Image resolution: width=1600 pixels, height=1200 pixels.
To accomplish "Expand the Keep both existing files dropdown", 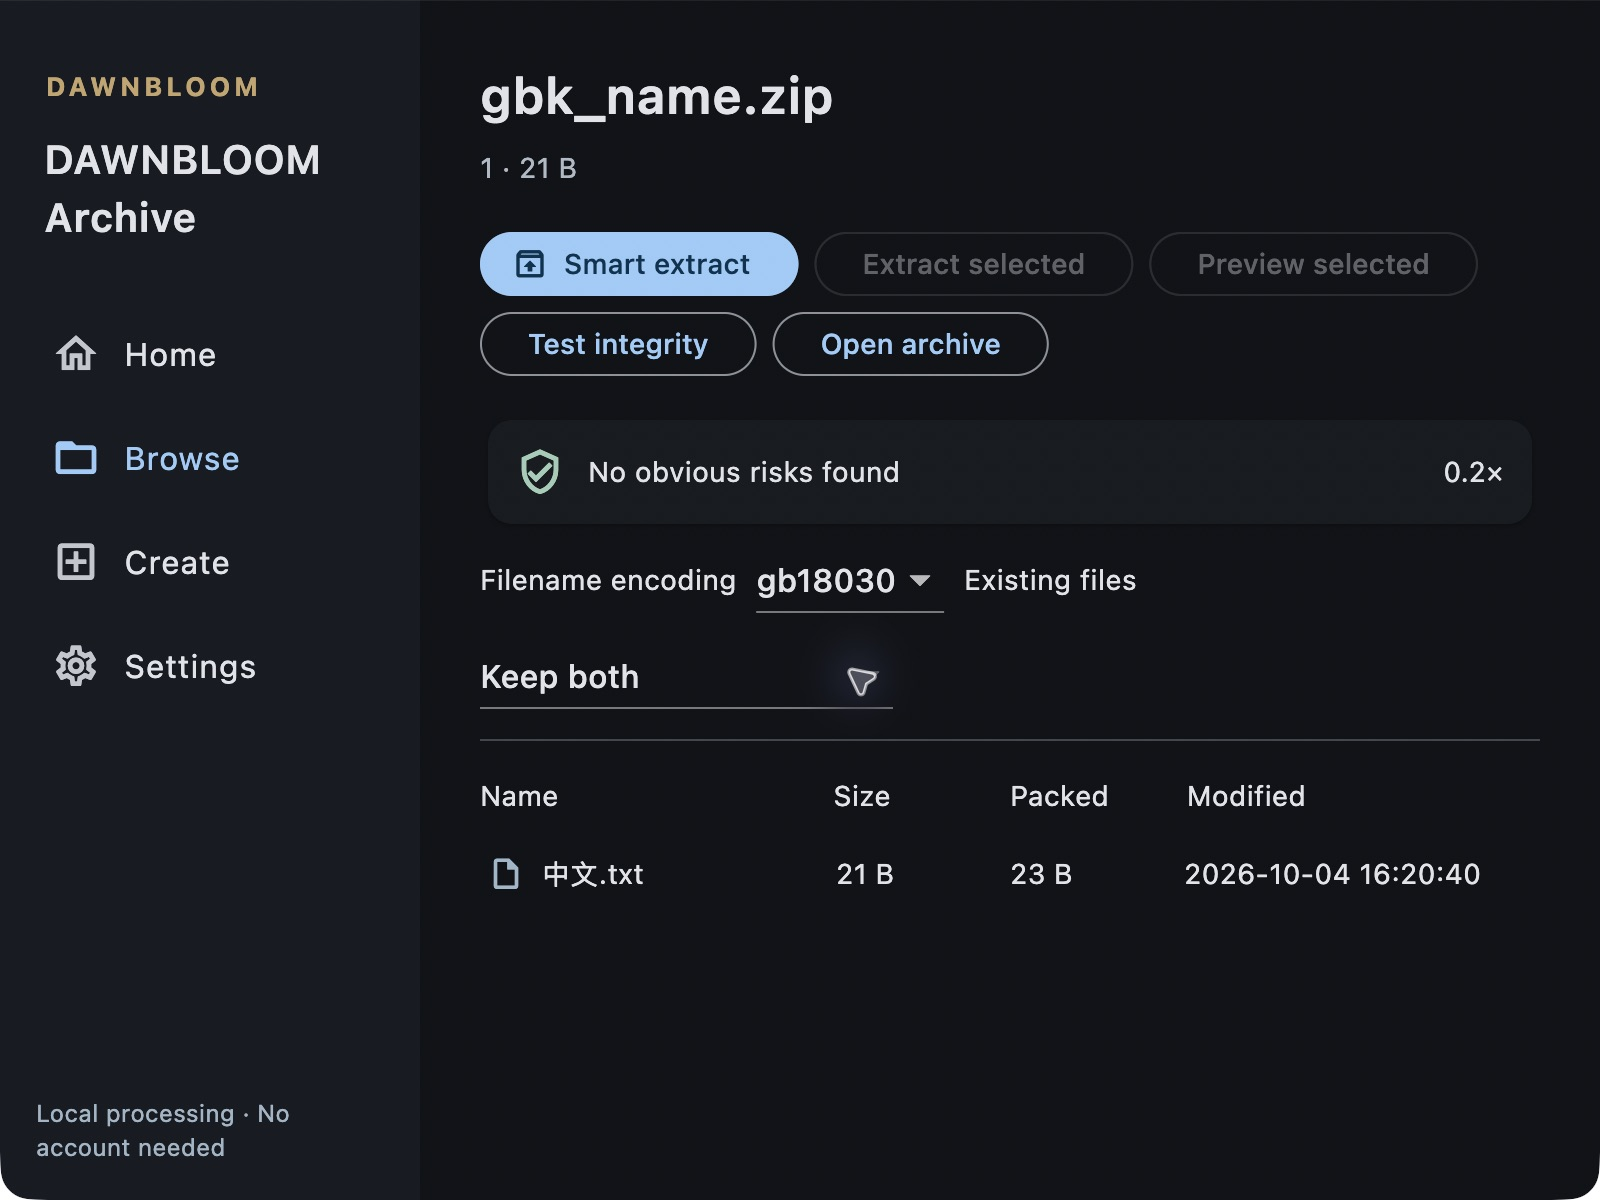I will tap(686, 678).
